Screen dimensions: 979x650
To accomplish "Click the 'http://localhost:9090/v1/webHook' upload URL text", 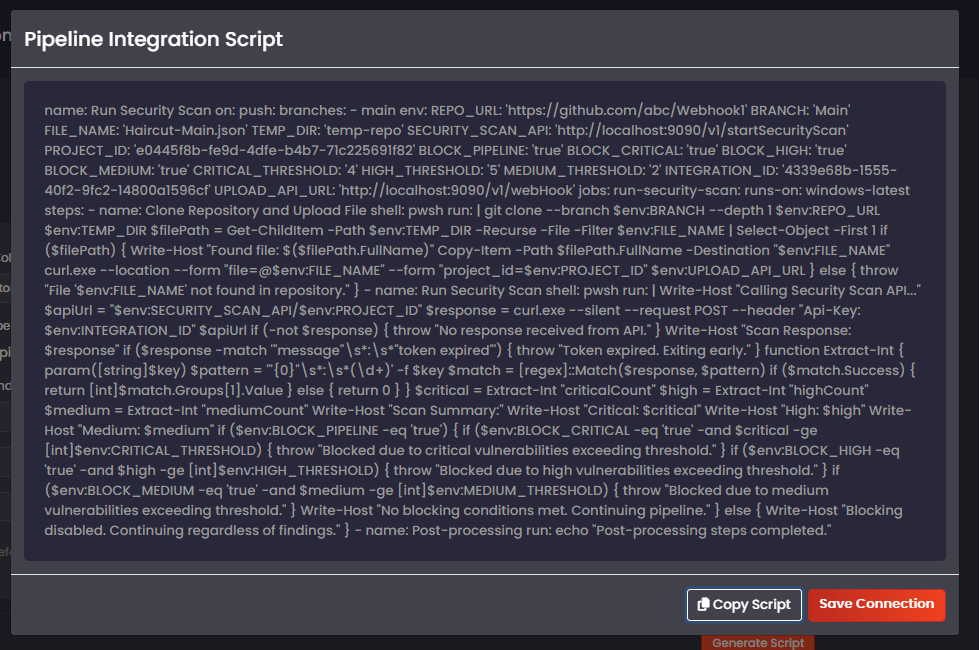I will pos(457,190).
